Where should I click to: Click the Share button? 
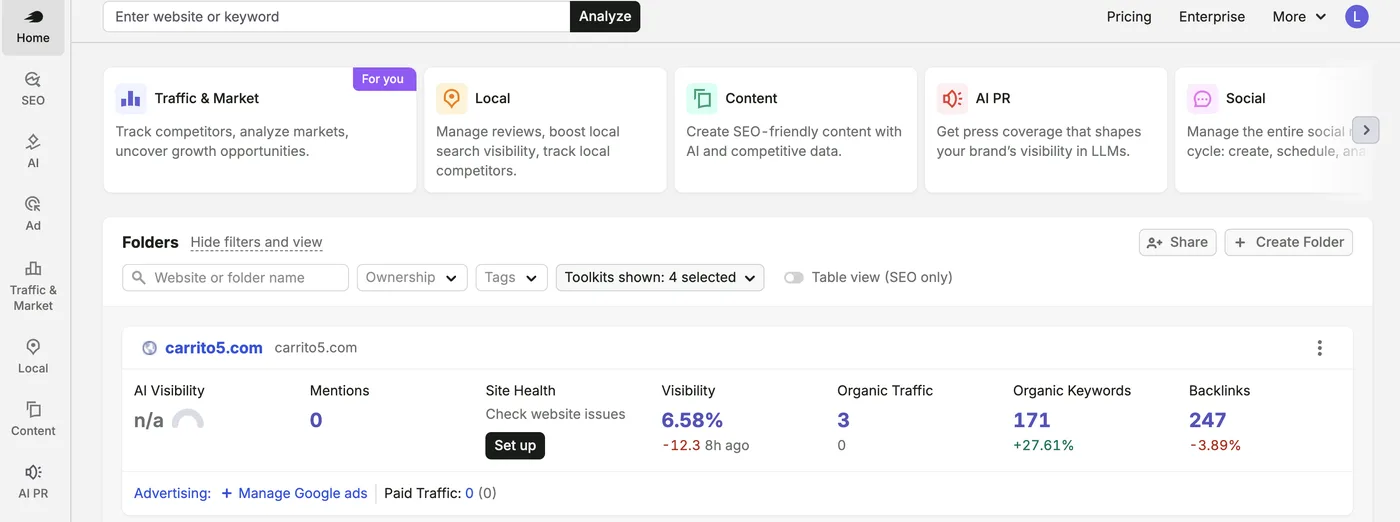(1178, 242)
